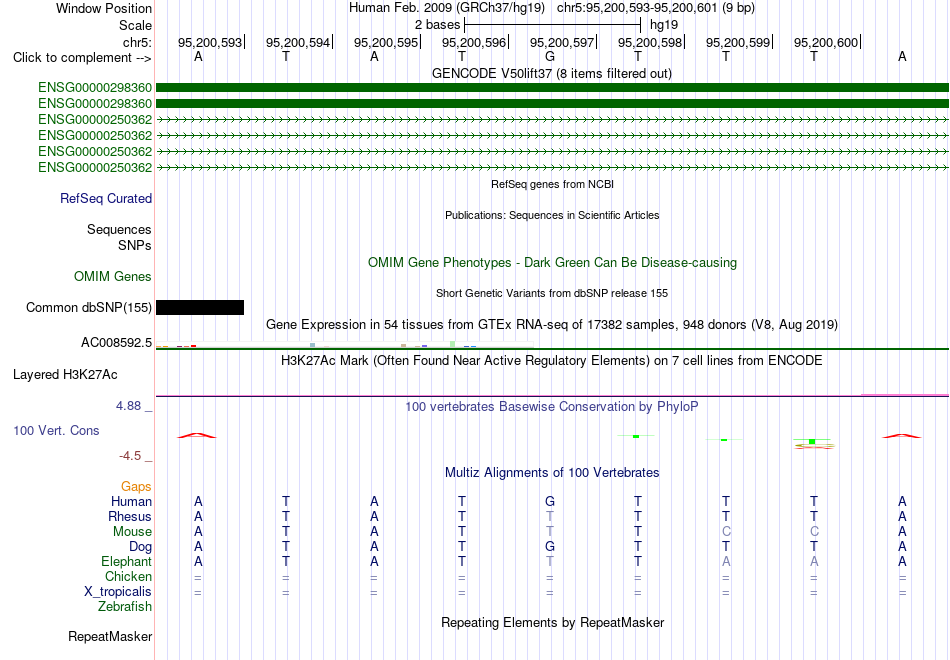This screenshot has height=660, width=950.
Task: Select the Human species row label
Action: pyautogui.click(x=131, y=501)
